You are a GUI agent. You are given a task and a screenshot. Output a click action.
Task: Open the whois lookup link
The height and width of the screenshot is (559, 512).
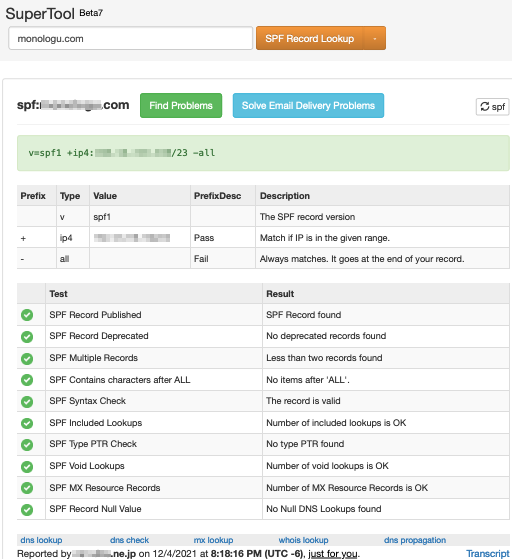tap(303, 540)
